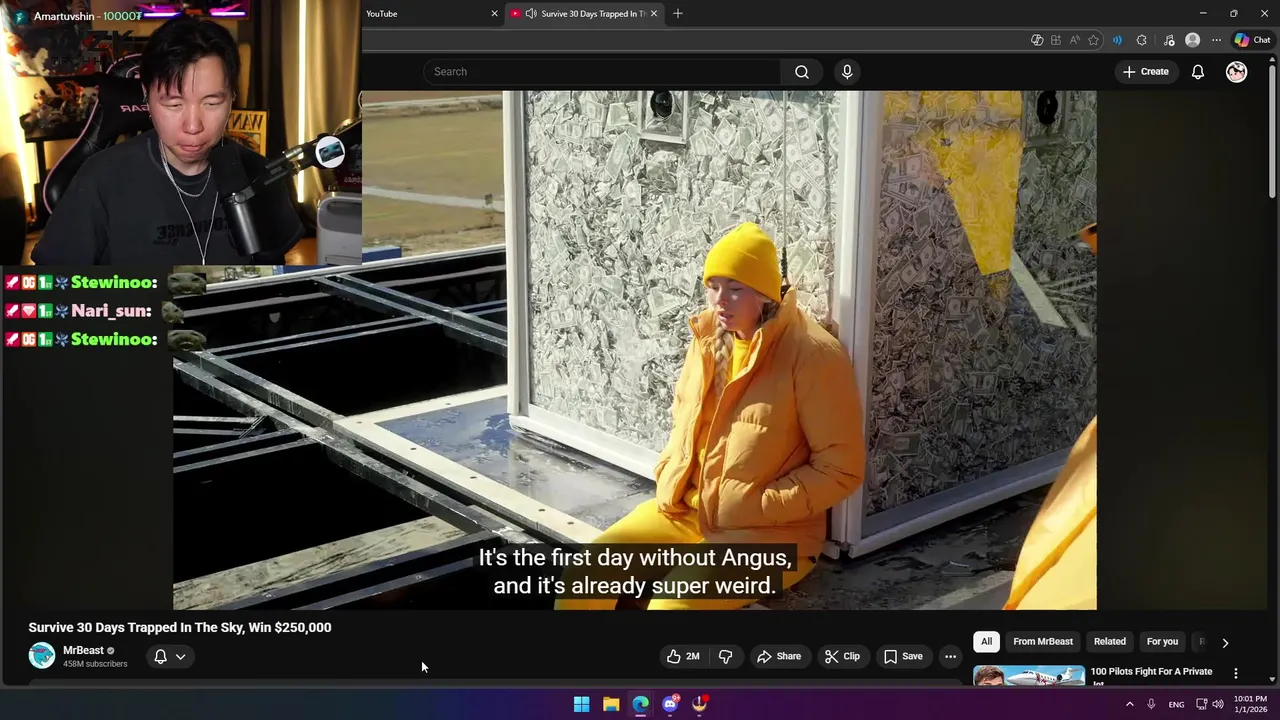The width and height of the screenshot is (1280, 720).
Task: Like the video with 2M likes
Action: [684, 656]
